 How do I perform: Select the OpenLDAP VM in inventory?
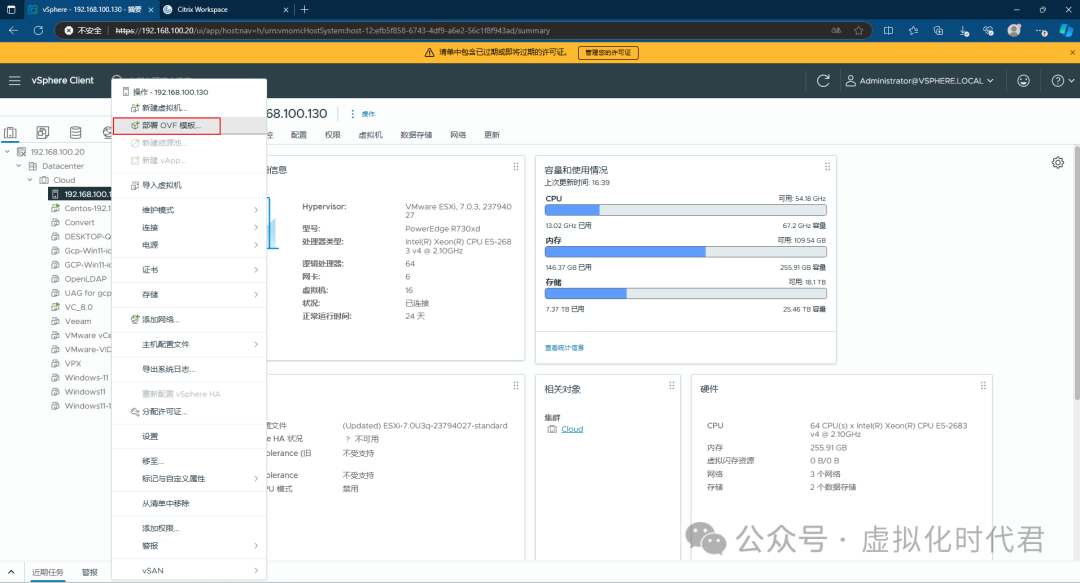[85, 279]
